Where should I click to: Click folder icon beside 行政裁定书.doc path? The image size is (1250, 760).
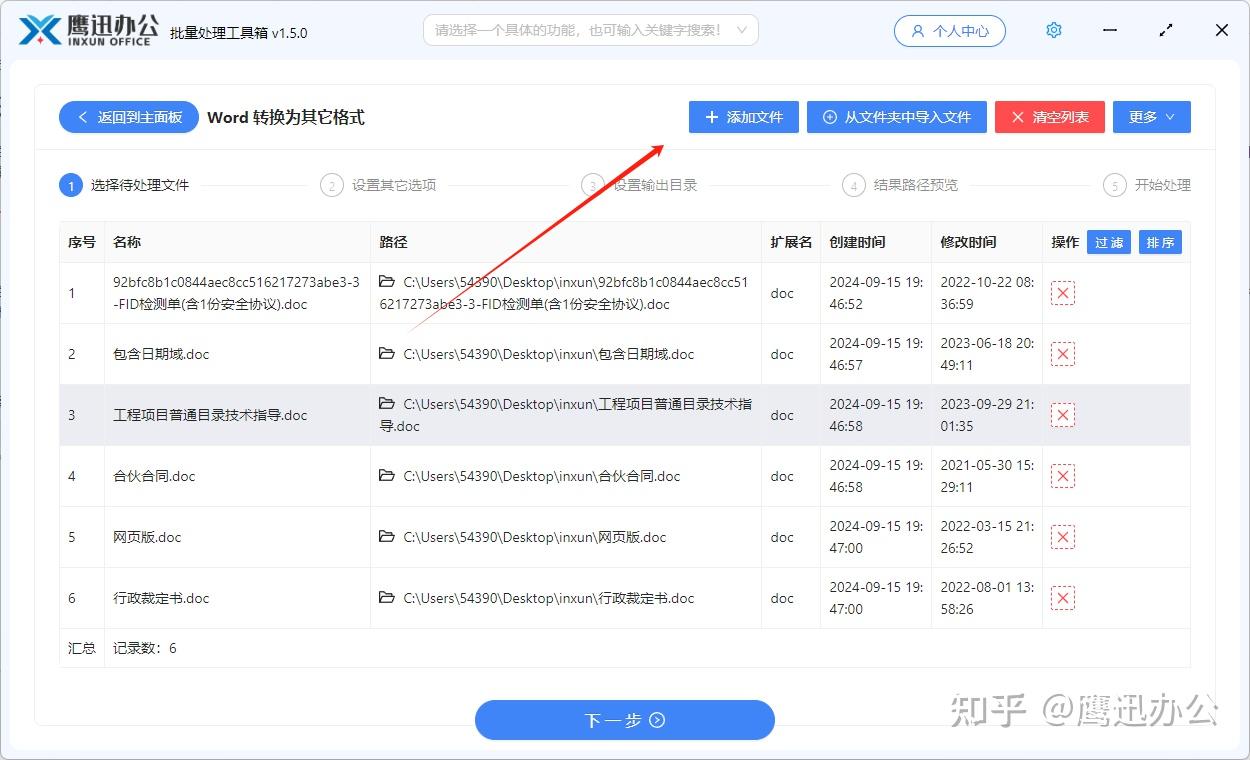click(x=386, y=598)
